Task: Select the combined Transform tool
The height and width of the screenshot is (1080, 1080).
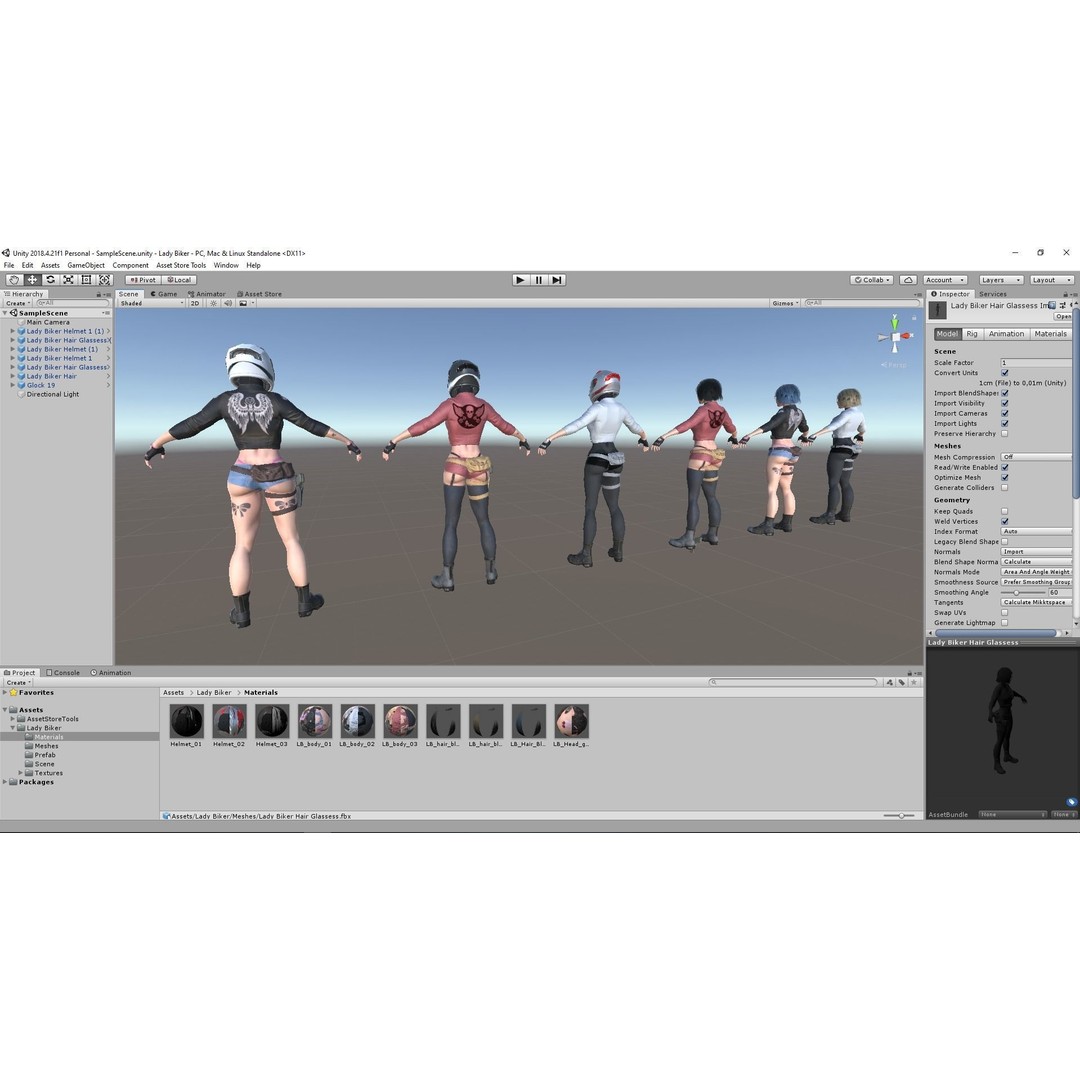Action: click(x=104, y=280)
